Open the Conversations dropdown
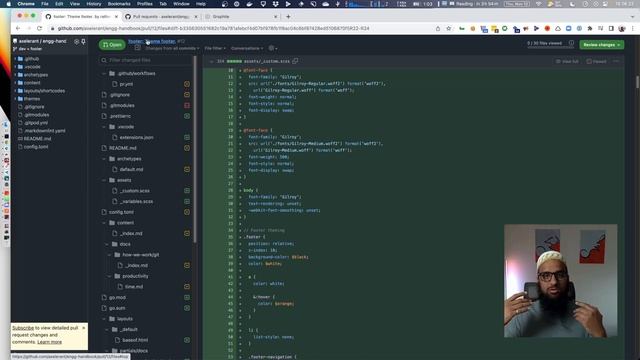This screenshot has height=360, width=640. click(247, 48)
